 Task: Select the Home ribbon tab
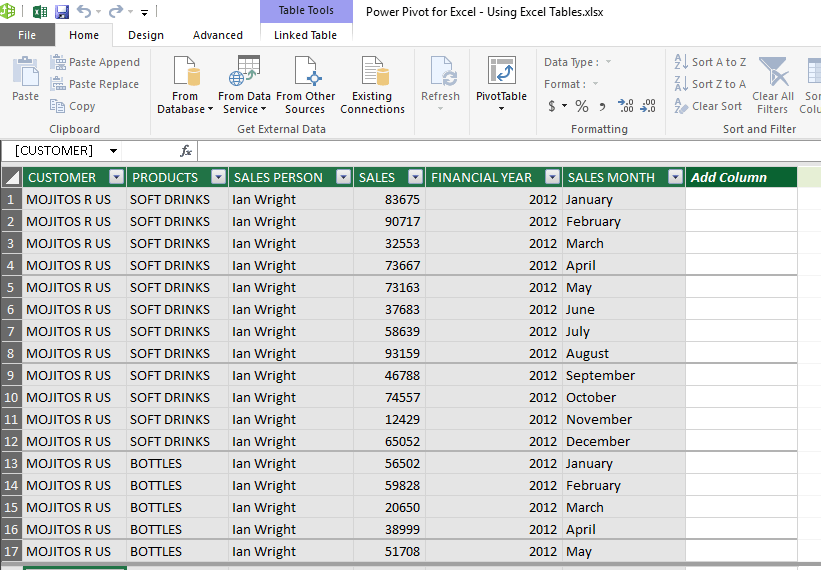click(x=84, y=35)
